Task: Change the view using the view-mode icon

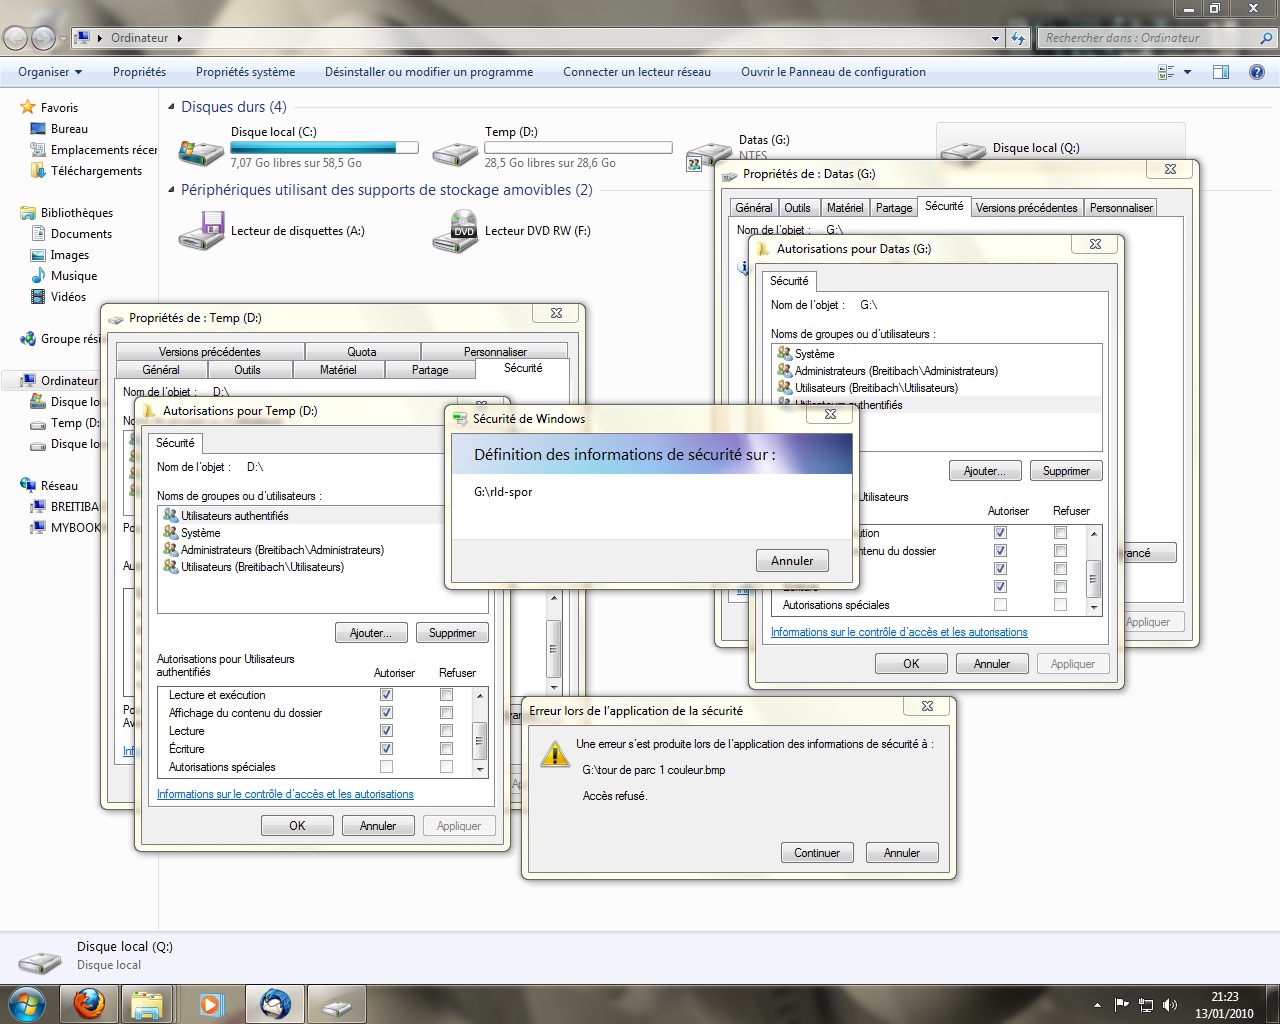Action: click(x=1166, y=72)
